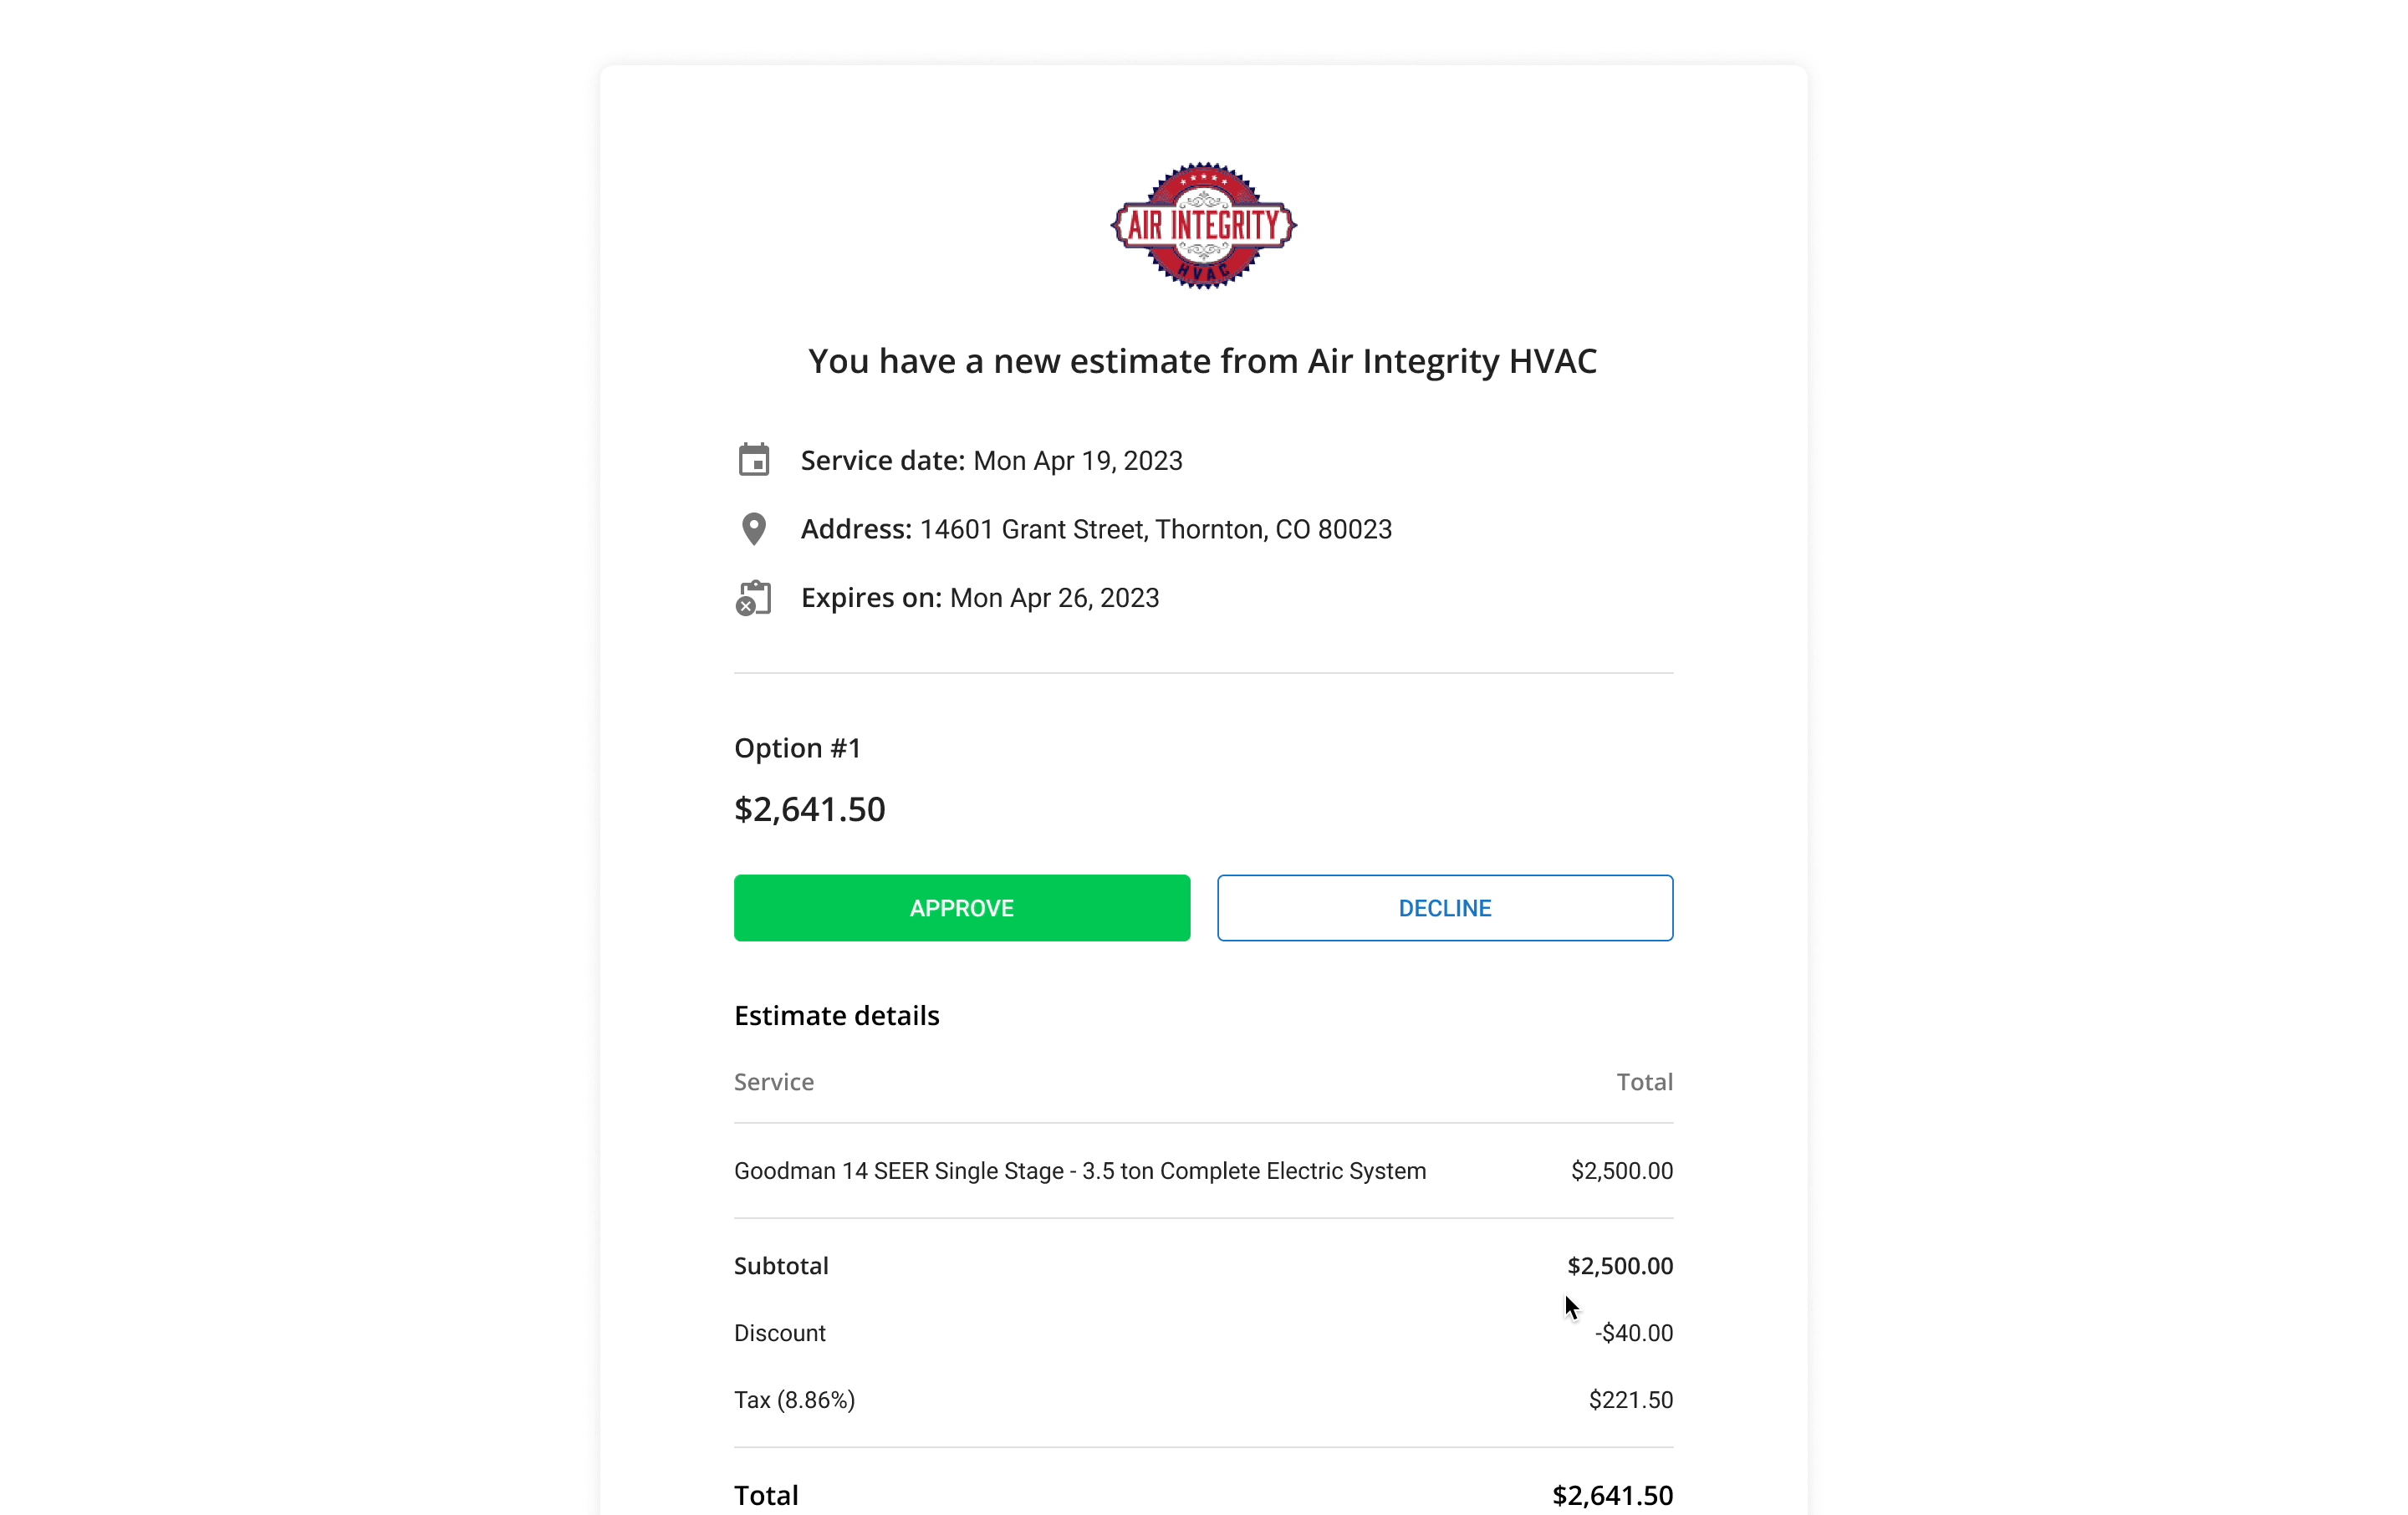Image resolution: width=2408 pixels, height=1515 pixels.
Task: Click the Air Integrity HVAC logo
Action: (1203, 226)
